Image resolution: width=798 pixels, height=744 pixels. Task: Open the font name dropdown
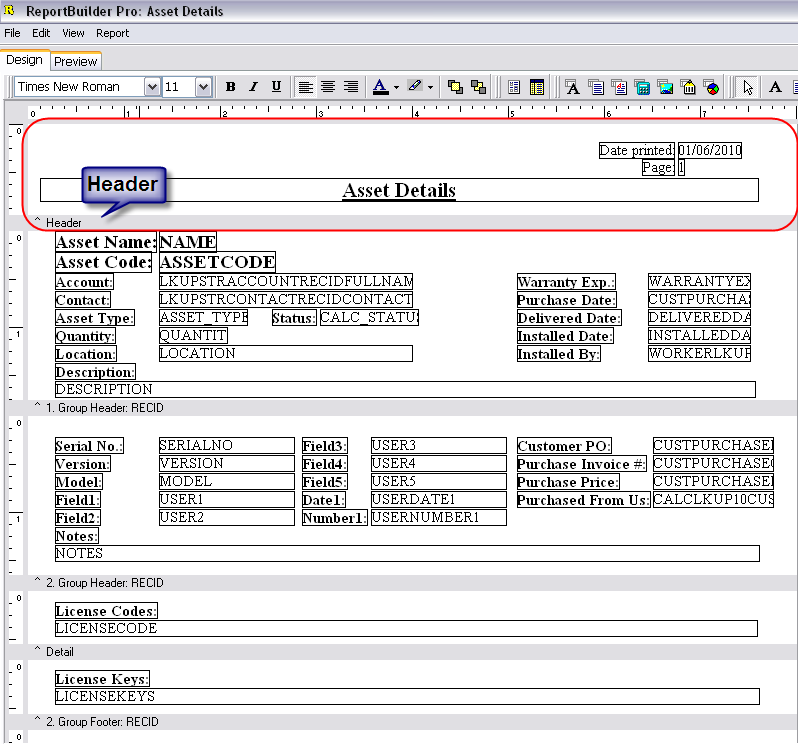(152, 87)
